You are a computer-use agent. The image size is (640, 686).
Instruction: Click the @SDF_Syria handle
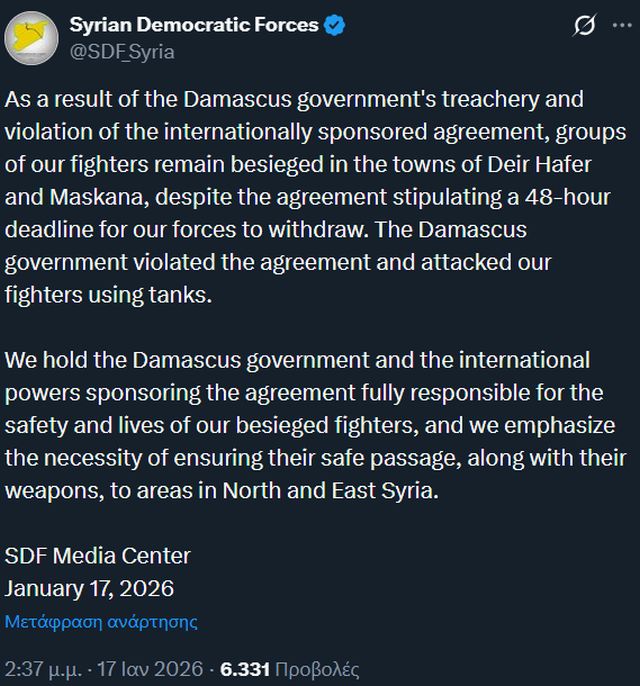(122, 52)
